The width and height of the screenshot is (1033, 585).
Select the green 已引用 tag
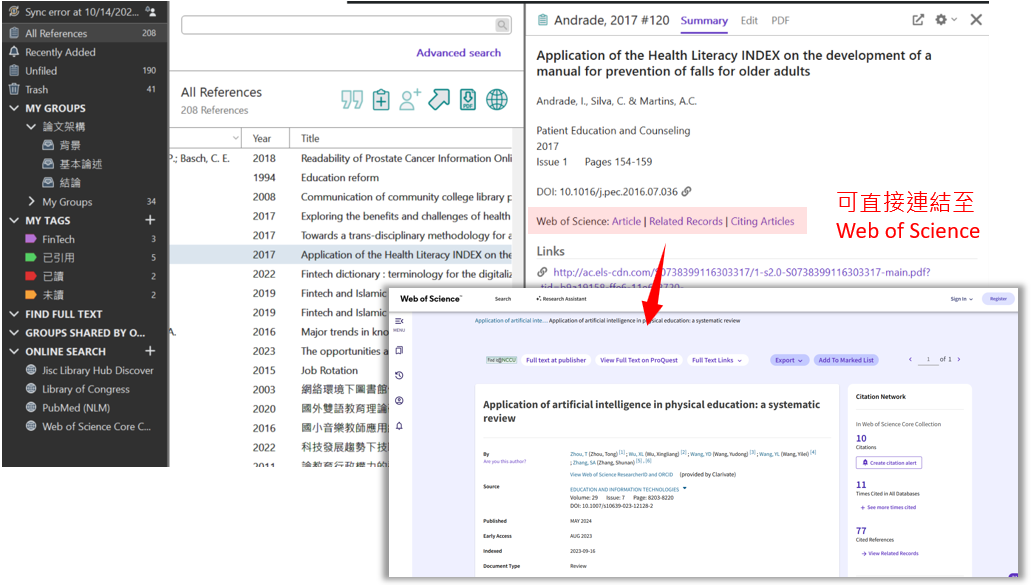58,258
